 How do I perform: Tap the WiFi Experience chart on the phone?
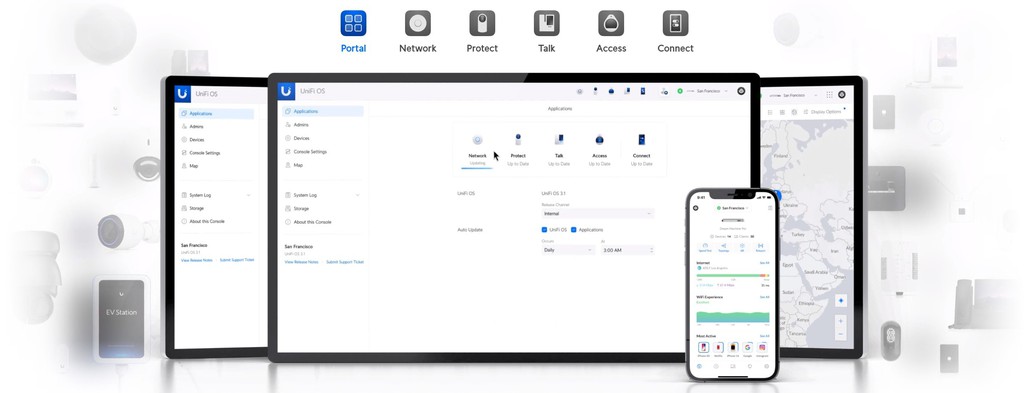click(x=733, y=317)
